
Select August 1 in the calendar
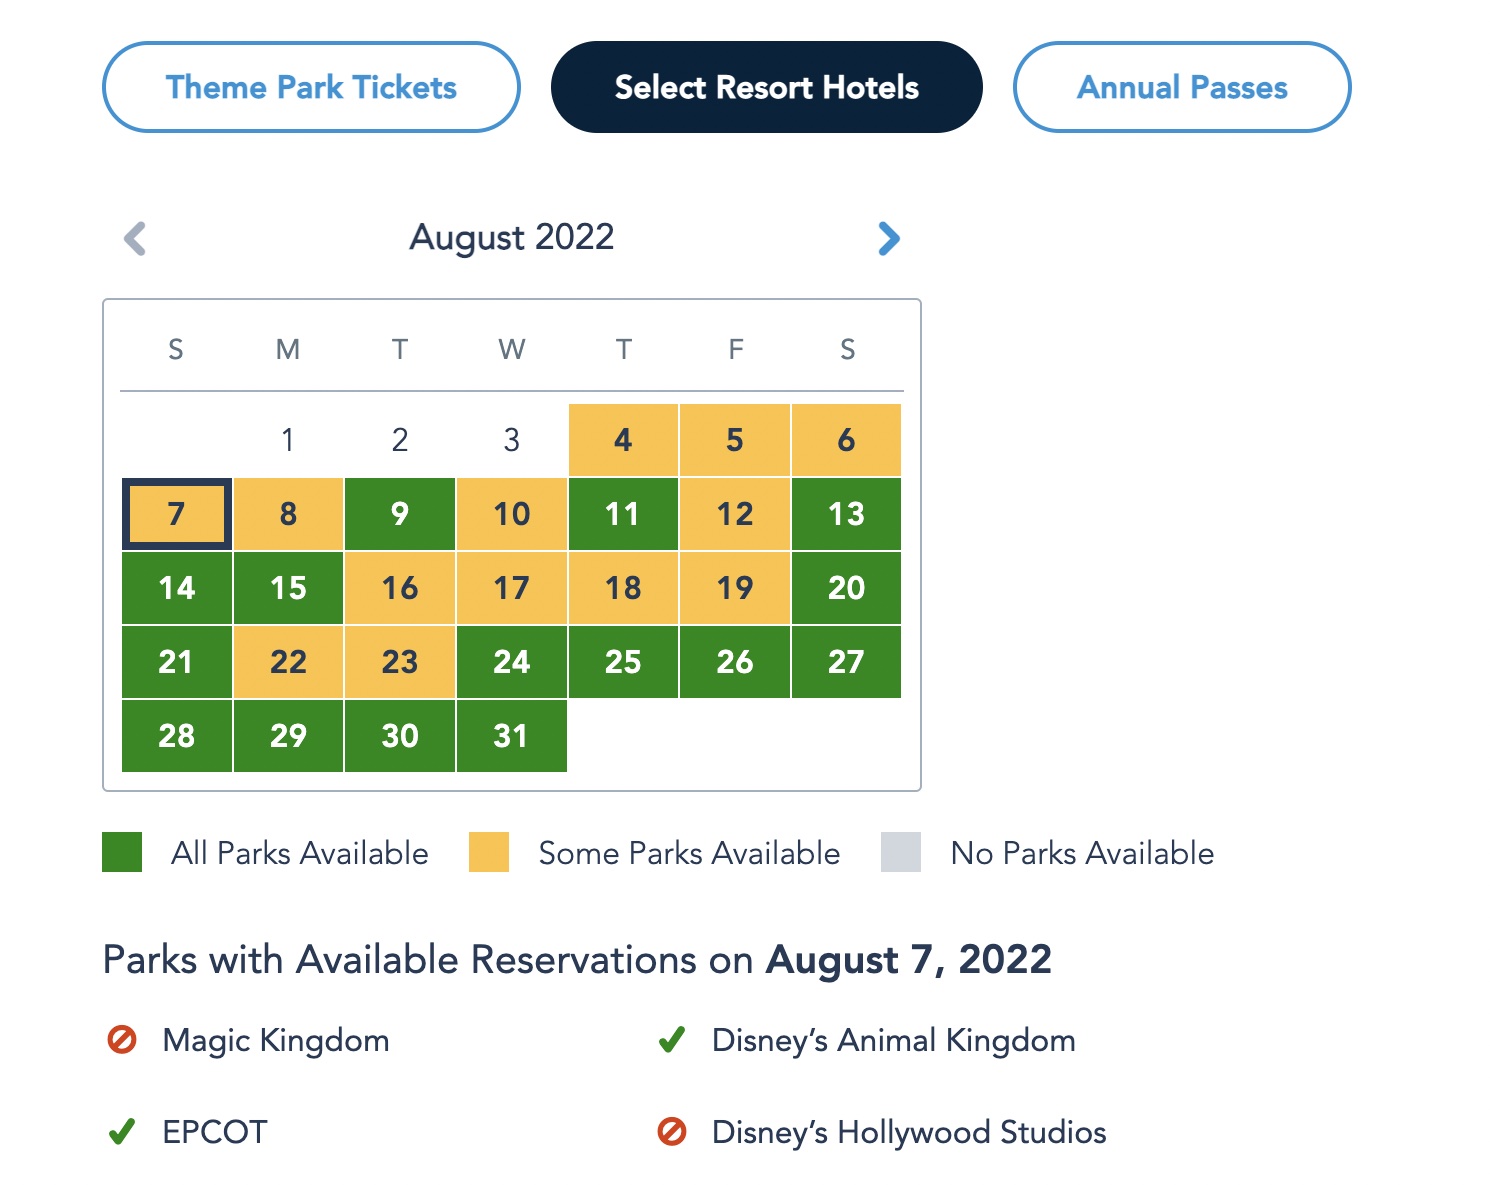(x=288, y=440)
